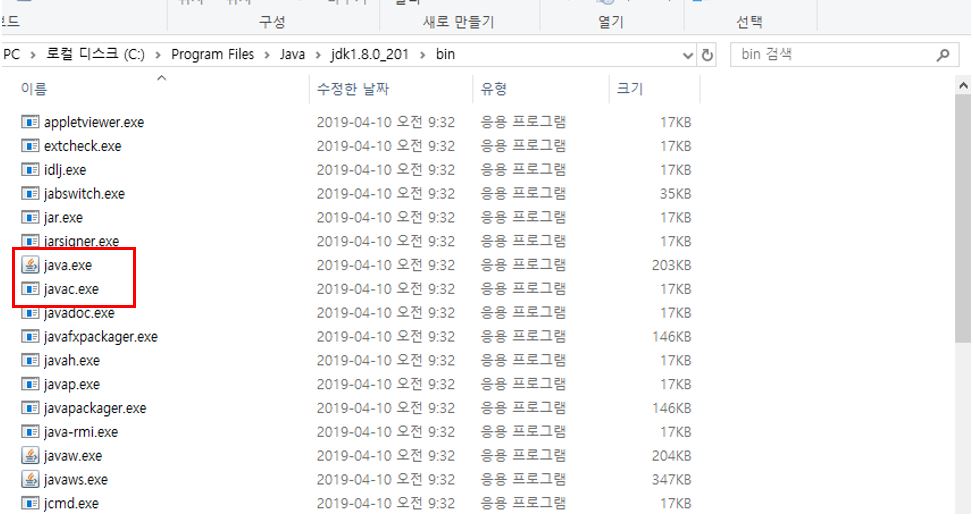Click the 203KB size of java.exe
This screenshot has height=521, width=973.
tap(671, 265)
